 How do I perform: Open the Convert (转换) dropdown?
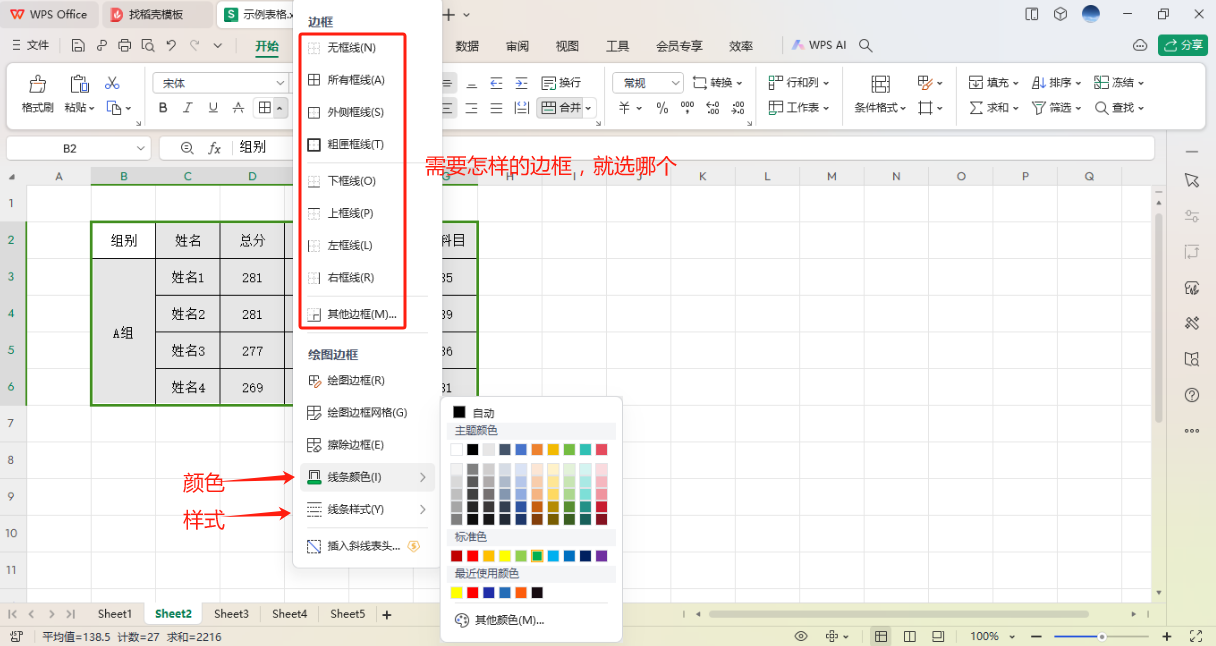(718, 83)
